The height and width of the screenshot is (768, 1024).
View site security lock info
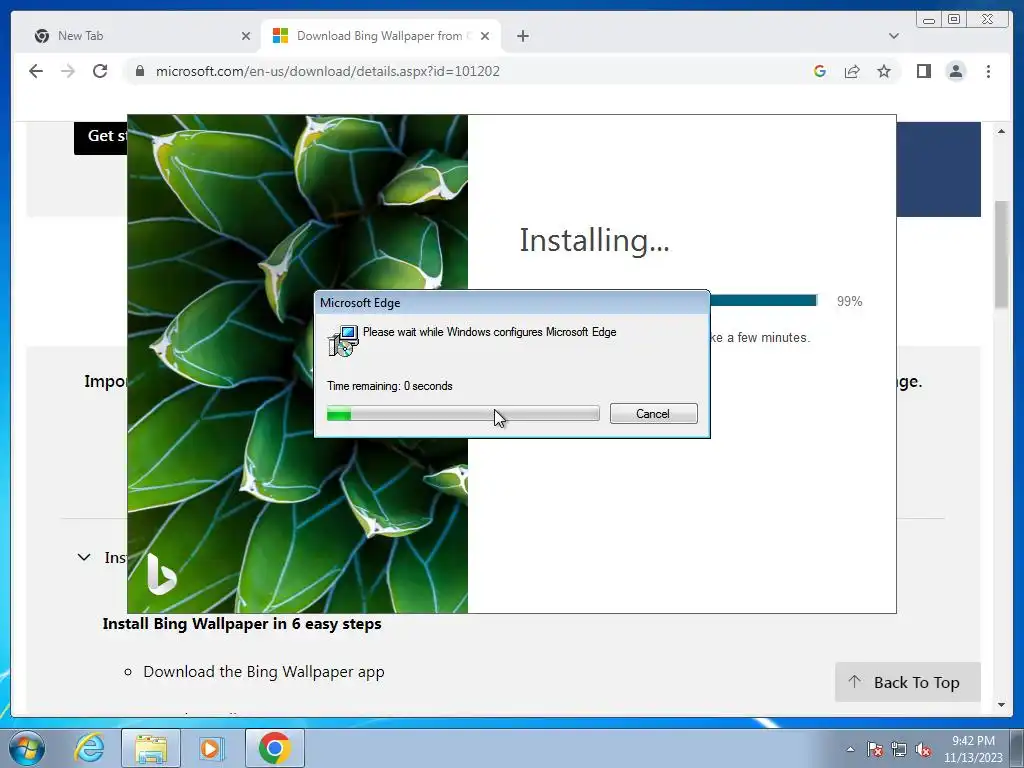[x=139, y=71]
